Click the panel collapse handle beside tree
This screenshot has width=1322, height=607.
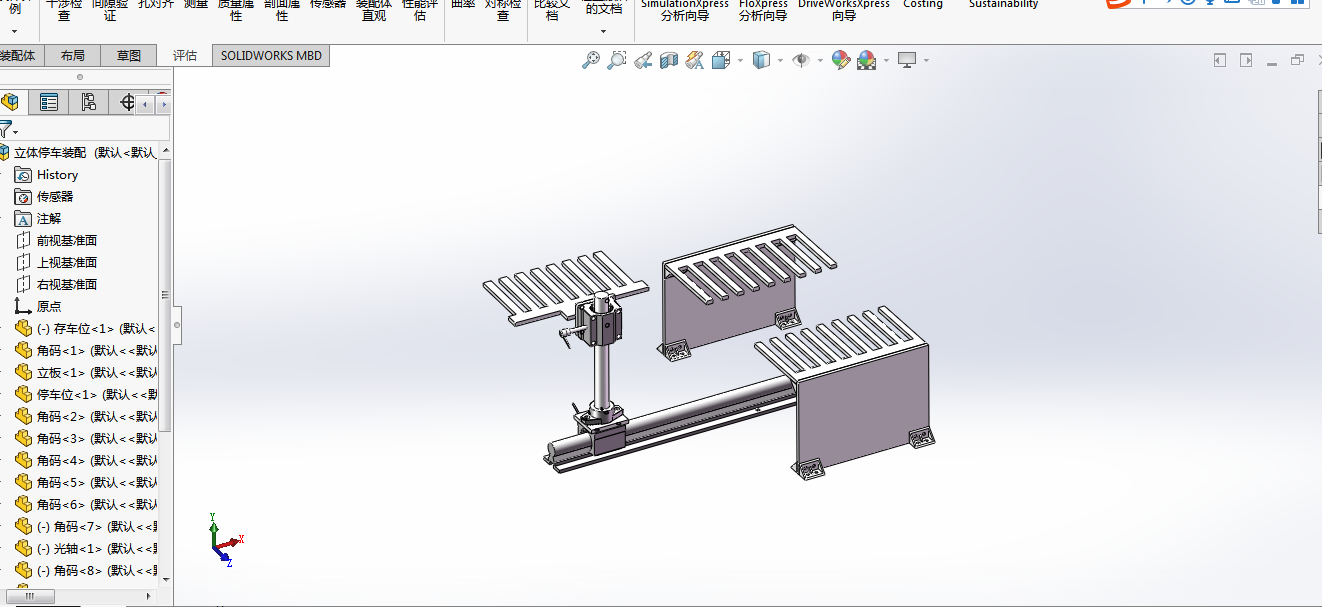178,325
